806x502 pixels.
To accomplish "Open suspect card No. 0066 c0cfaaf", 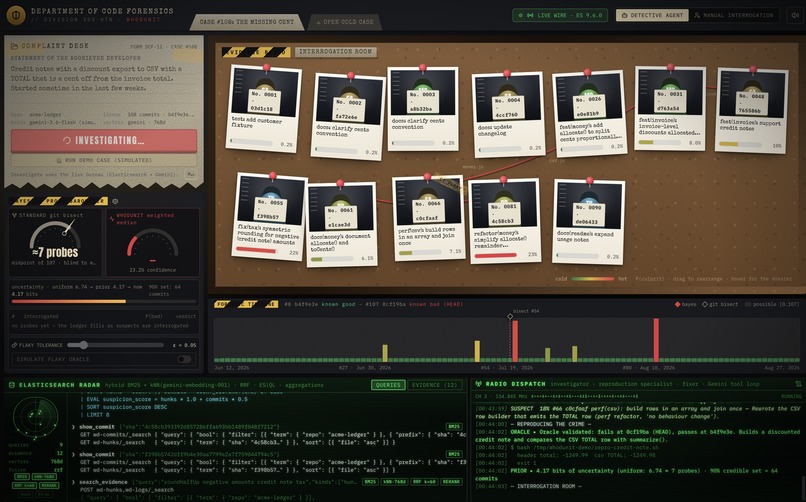I will pyautogui.click(x=428, y=218).
